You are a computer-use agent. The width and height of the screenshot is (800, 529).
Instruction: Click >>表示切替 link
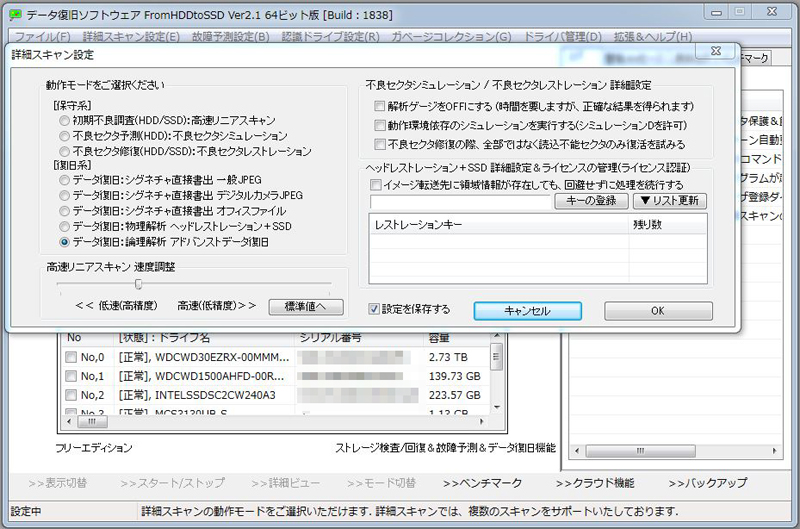58,483
